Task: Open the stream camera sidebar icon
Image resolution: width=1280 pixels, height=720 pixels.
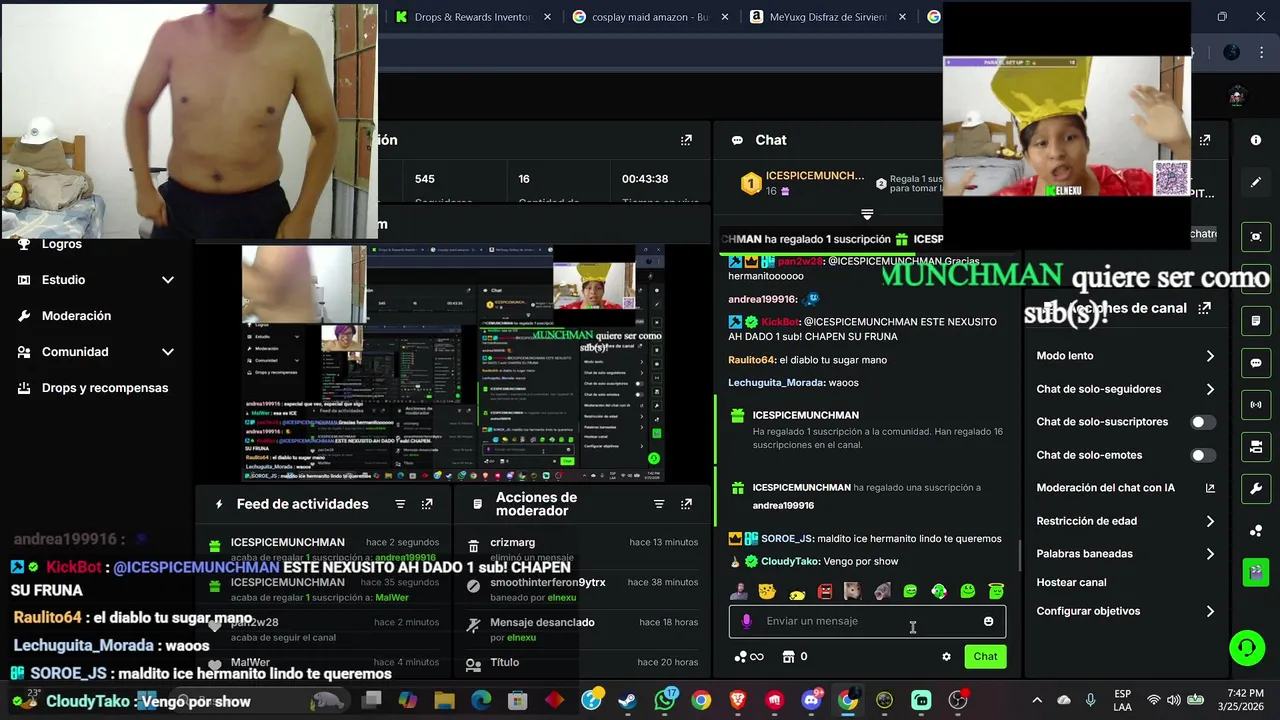Action: [x=1256, y=446]
